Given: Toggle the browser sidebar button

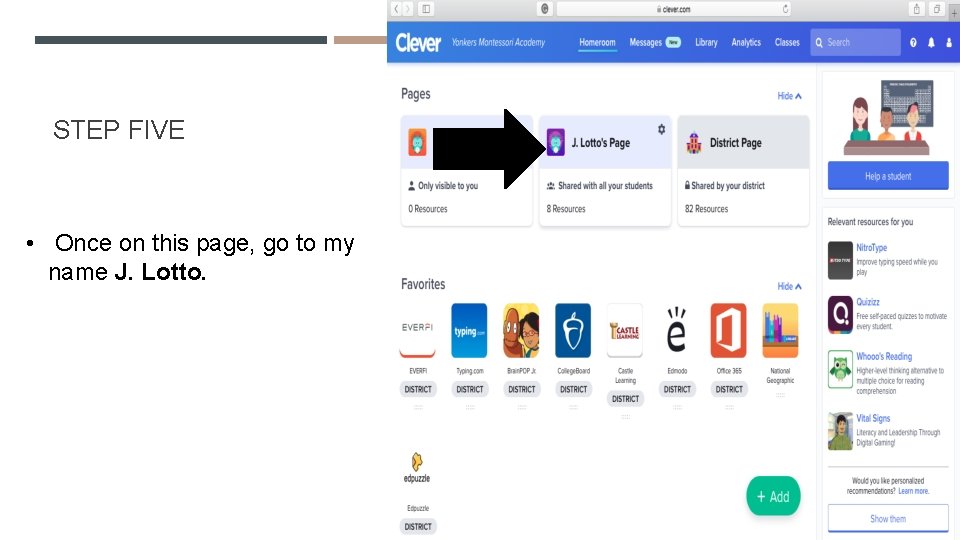Looking at the screenshot, I should [x=426, y=9].
